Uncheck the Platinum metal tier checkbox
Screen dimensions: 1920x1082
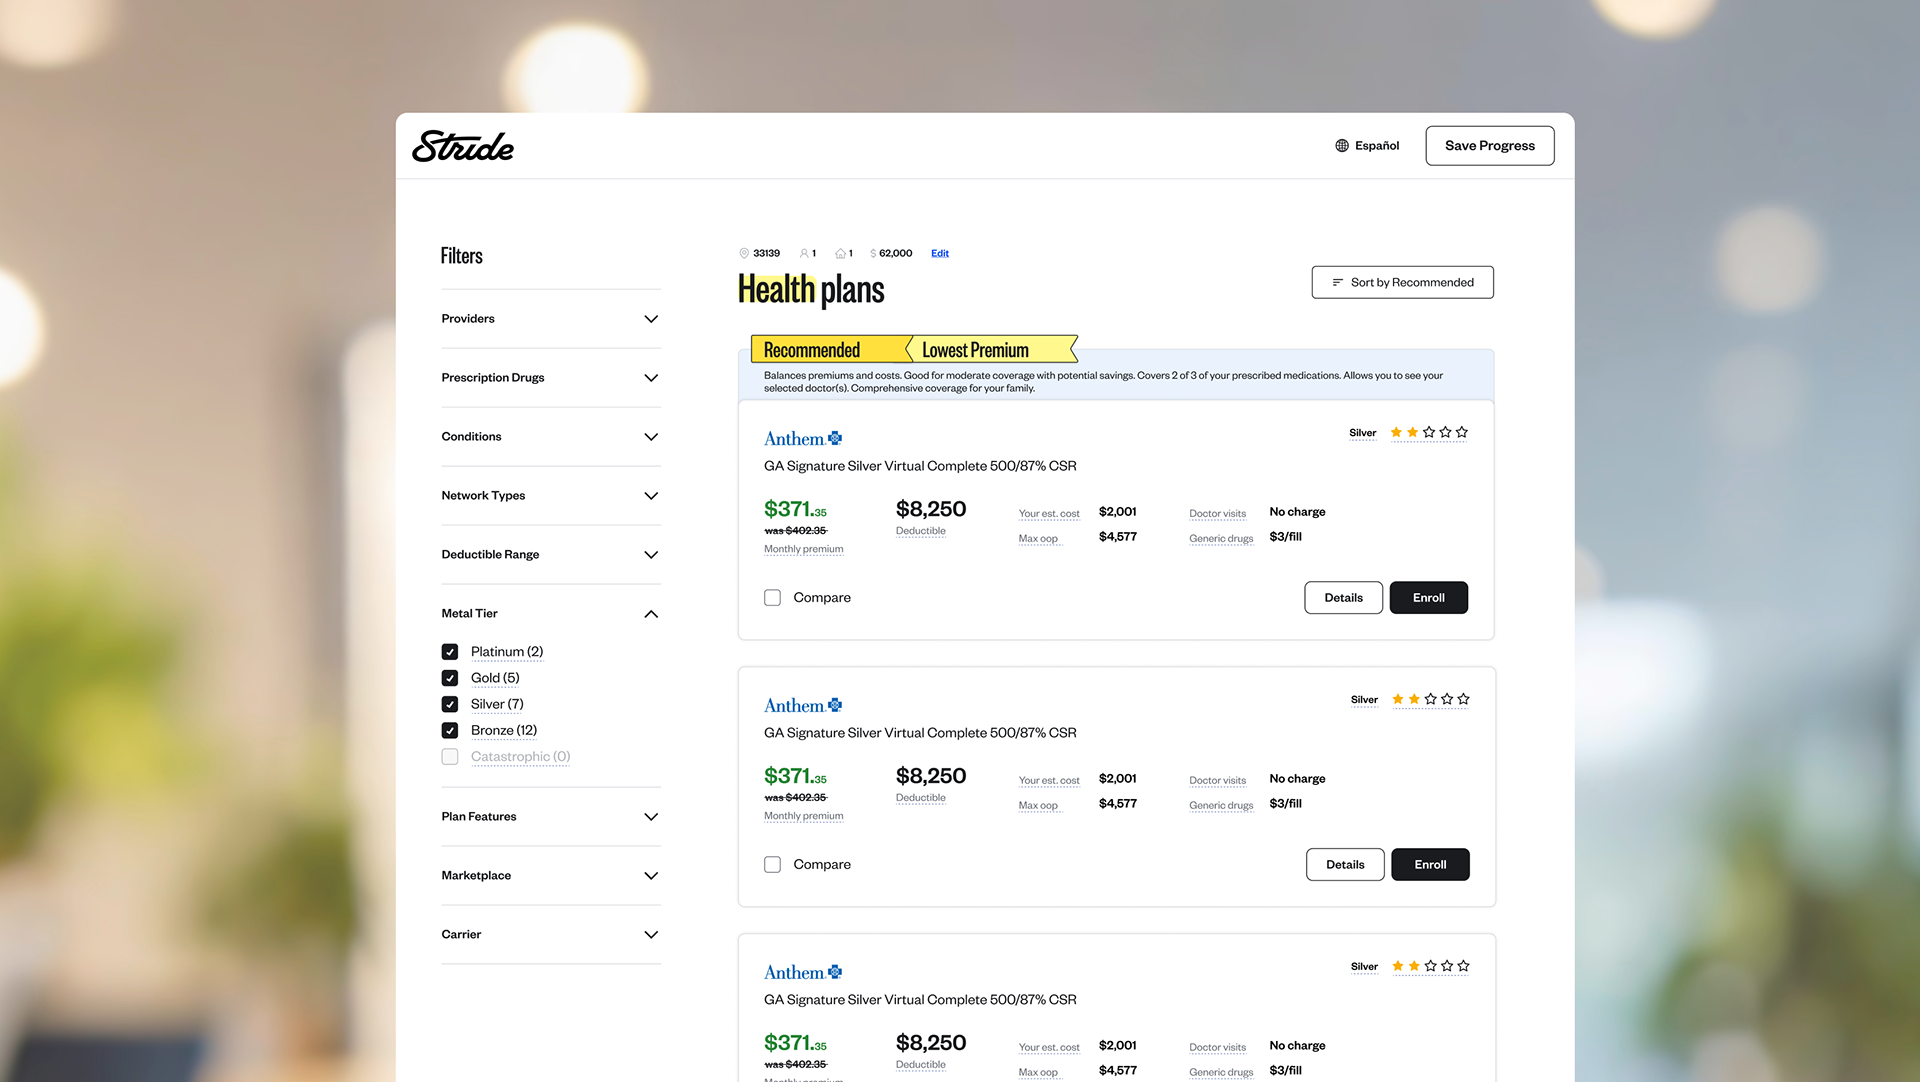point(450,652)
